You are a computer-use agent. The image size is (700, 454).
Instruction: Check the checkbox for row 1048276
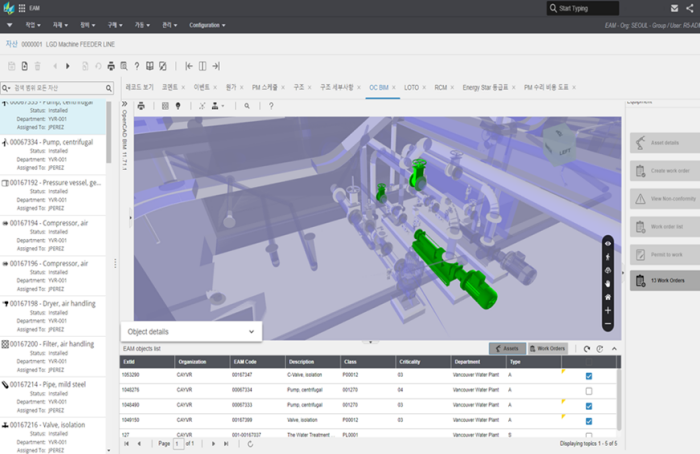[x=589, y=391]
